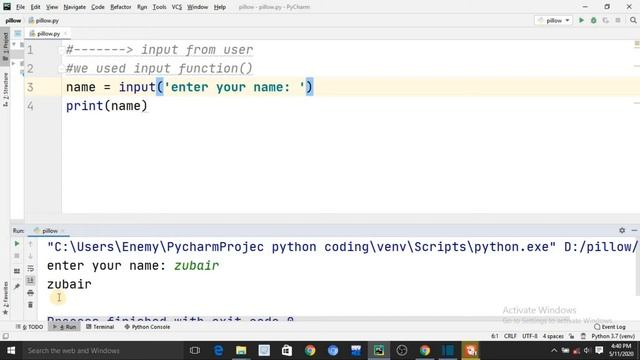640x360 pixels.
Task: Click the pillow project breadcrumb
Action: (x=13, y=20)
